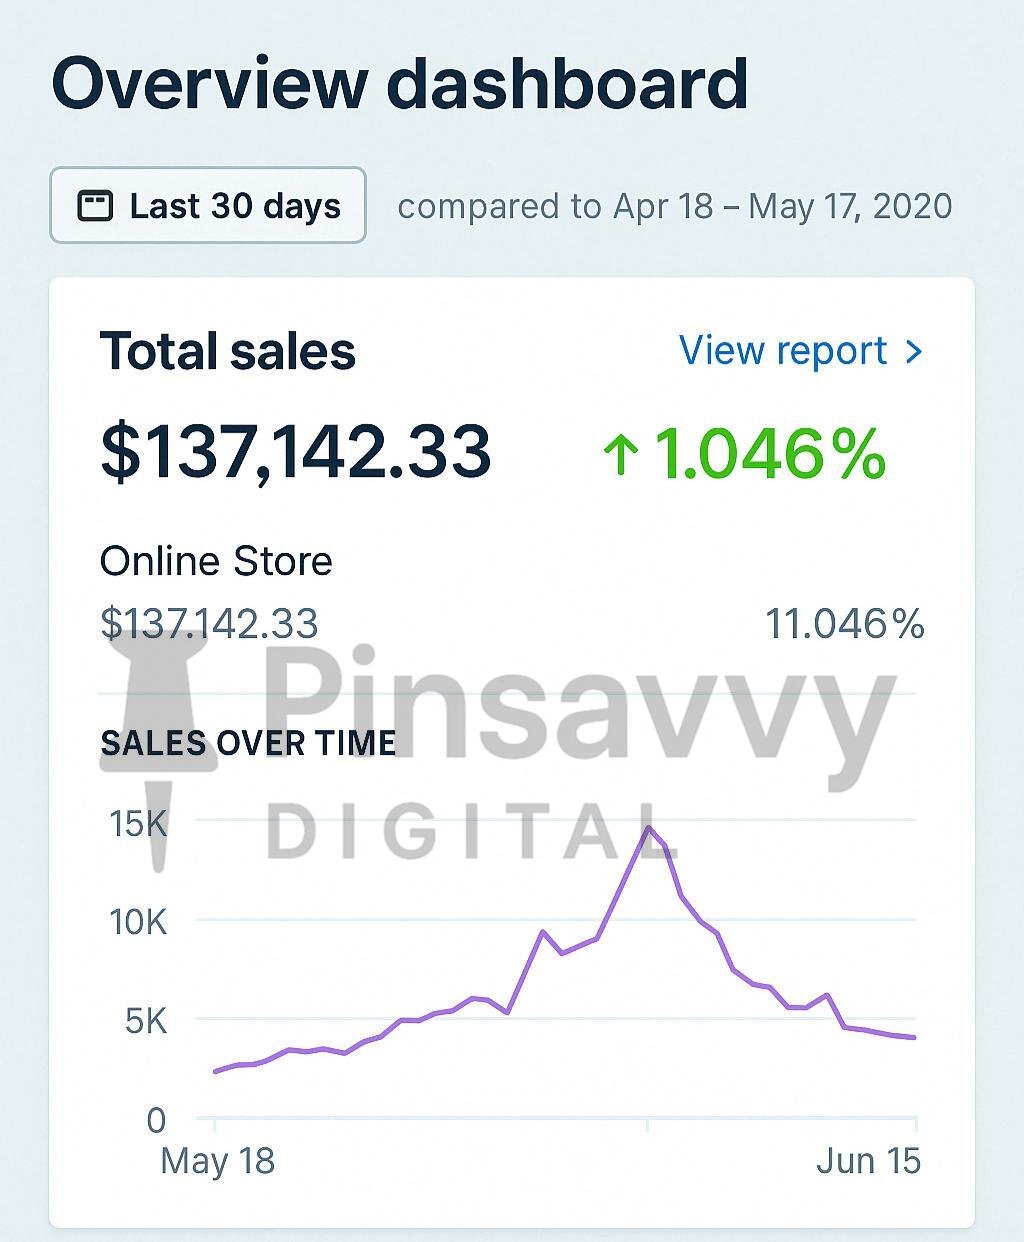
Task: Click the Jun 15 axis label
Action: point(868,1161)
